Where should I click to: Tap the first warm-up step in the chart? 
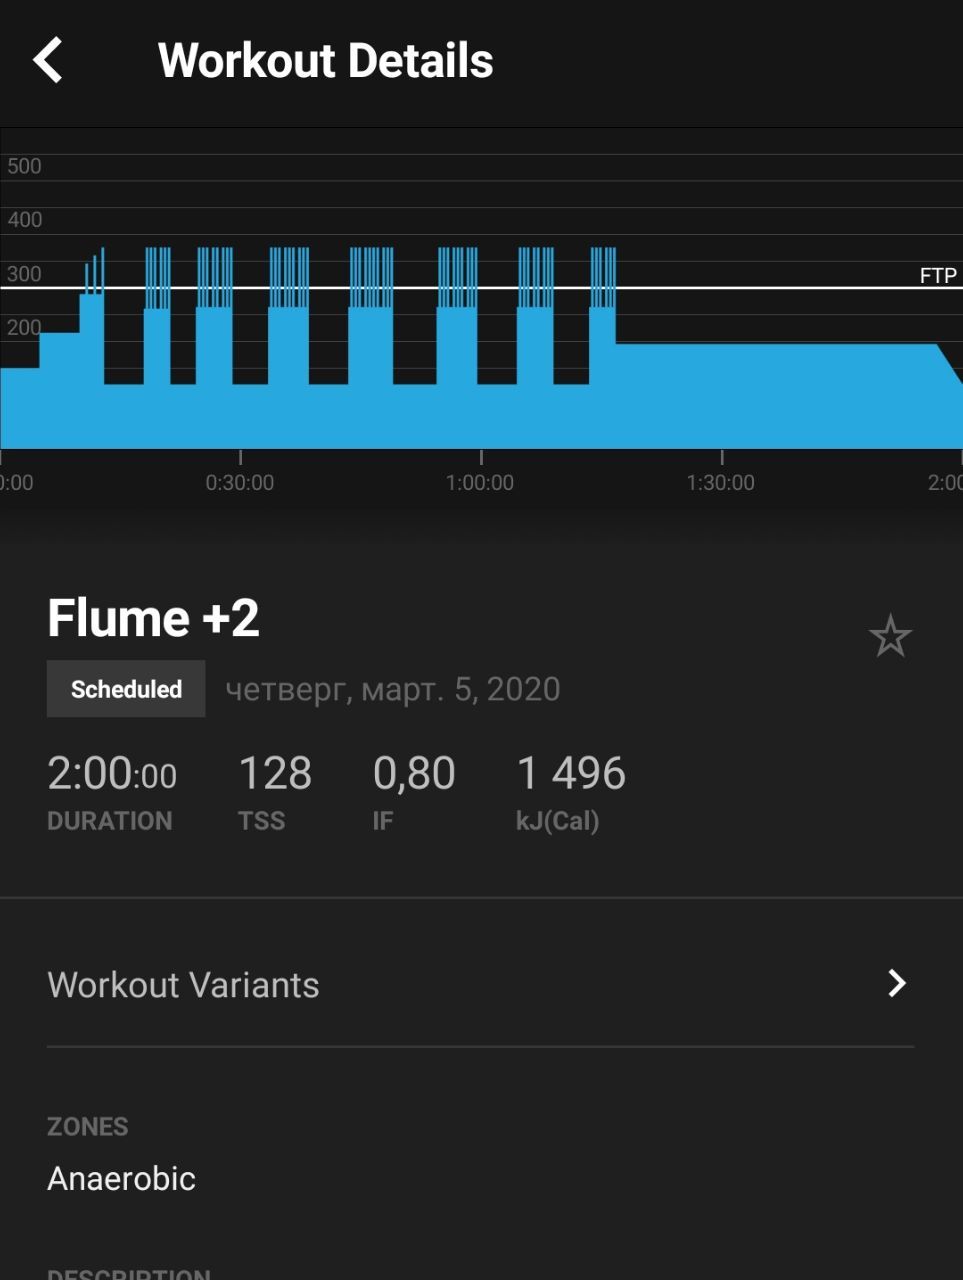coord(19,408)
